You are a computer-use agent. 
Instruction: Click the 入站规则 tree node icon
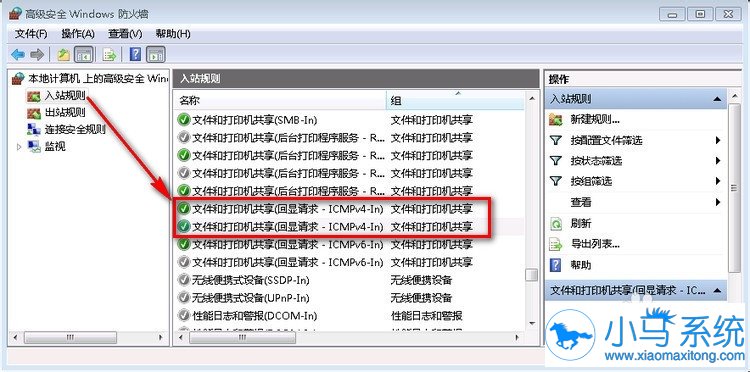(x=34, y=96)
